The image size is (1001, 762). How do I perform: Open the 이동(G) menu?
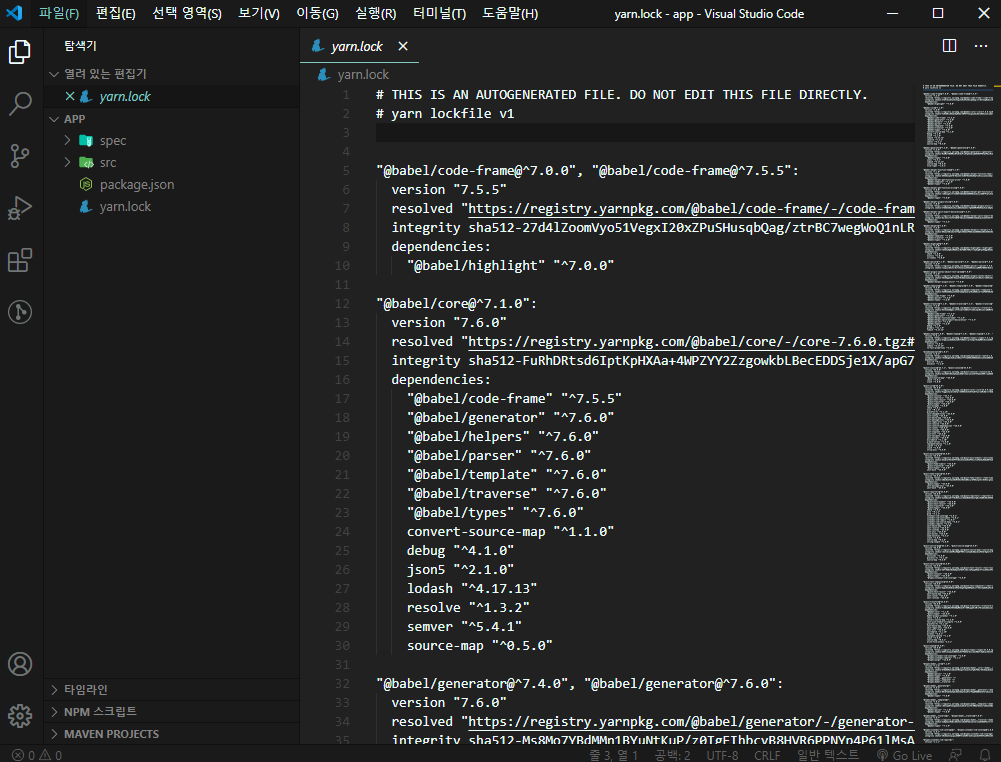[x=317, y=13]
